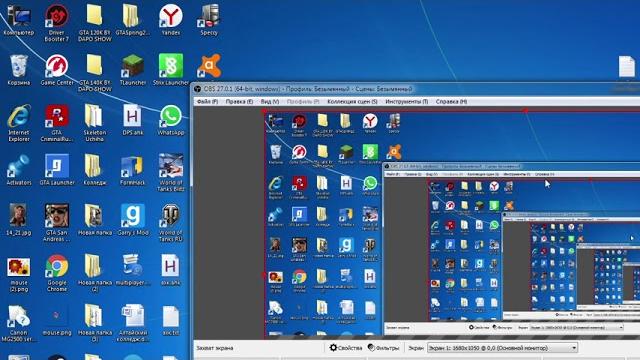Launch TLauncher Minecraft icon
This screenshot has width=640, height=360.
pos(133,70)
